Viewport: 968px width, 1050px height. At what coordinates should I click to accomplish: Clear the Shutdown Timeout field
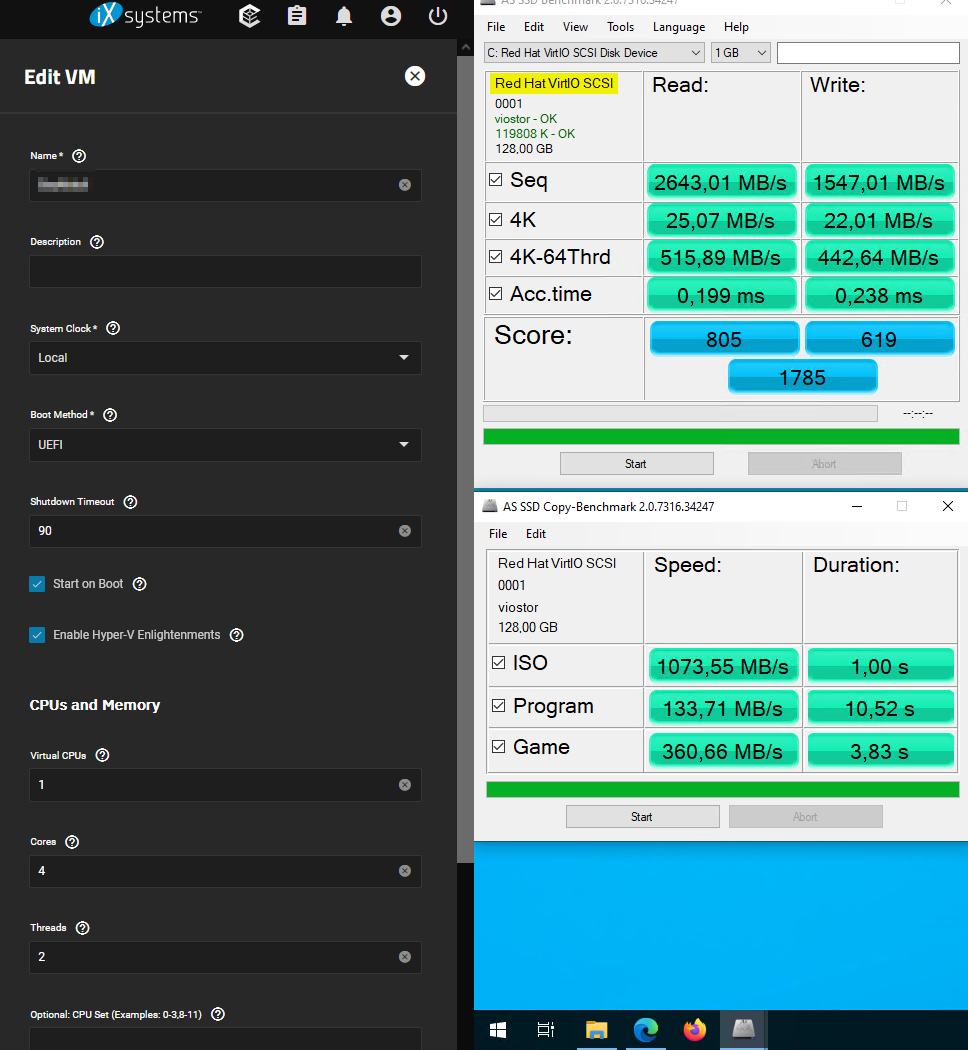tap(404, 531)
